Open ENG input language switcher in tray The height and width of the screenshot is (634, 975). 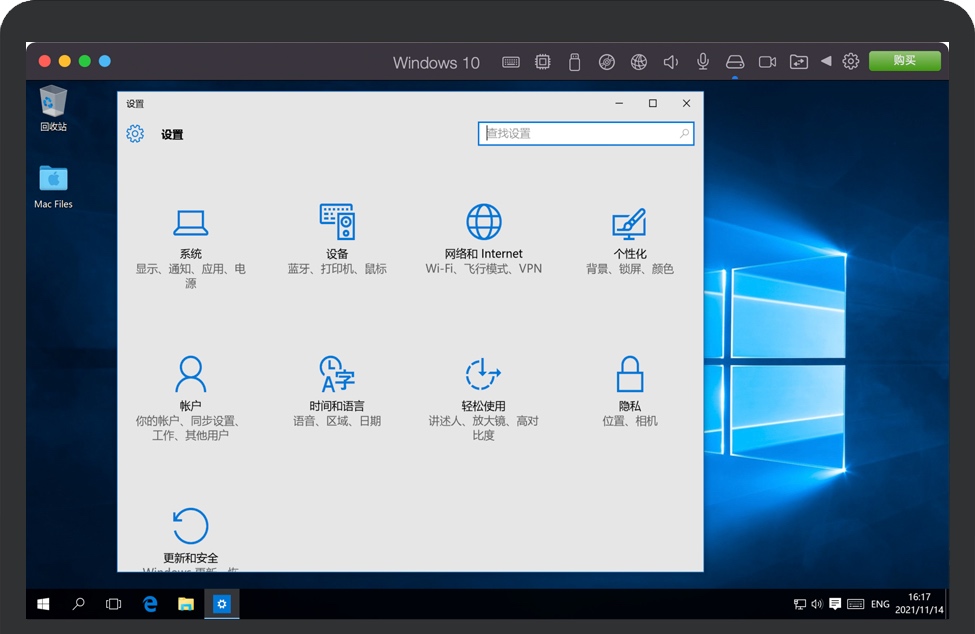click(880, 604)
